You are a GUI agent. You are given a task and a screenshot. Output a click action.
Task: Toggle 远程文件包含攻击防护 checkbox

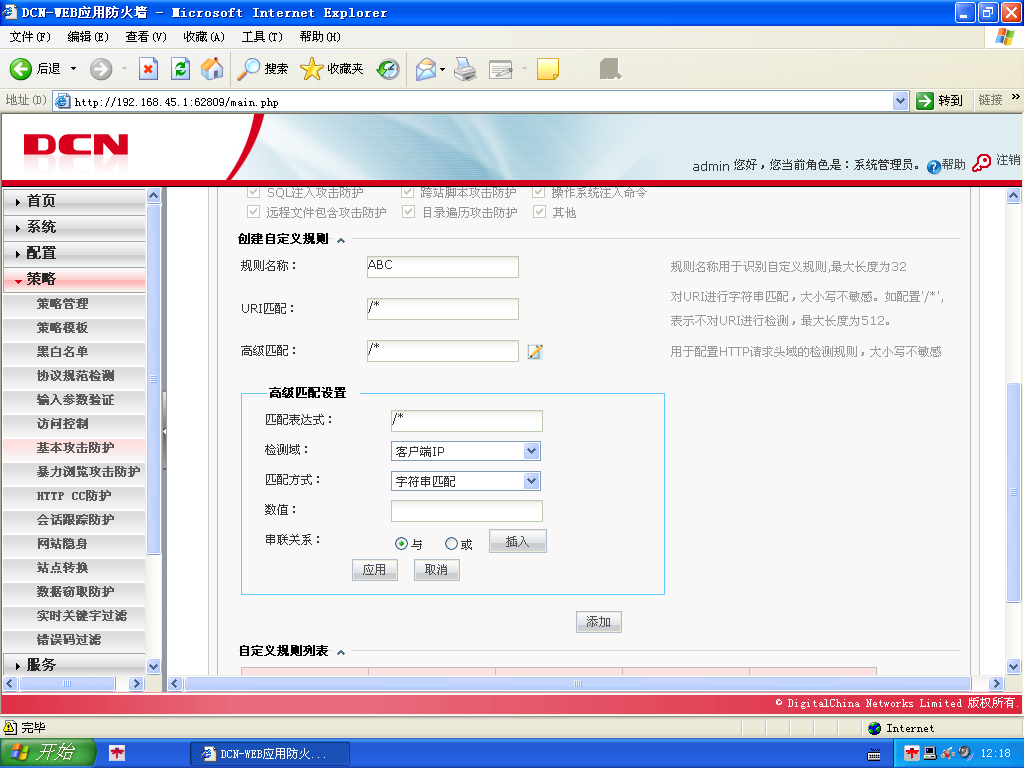(253, 212)
